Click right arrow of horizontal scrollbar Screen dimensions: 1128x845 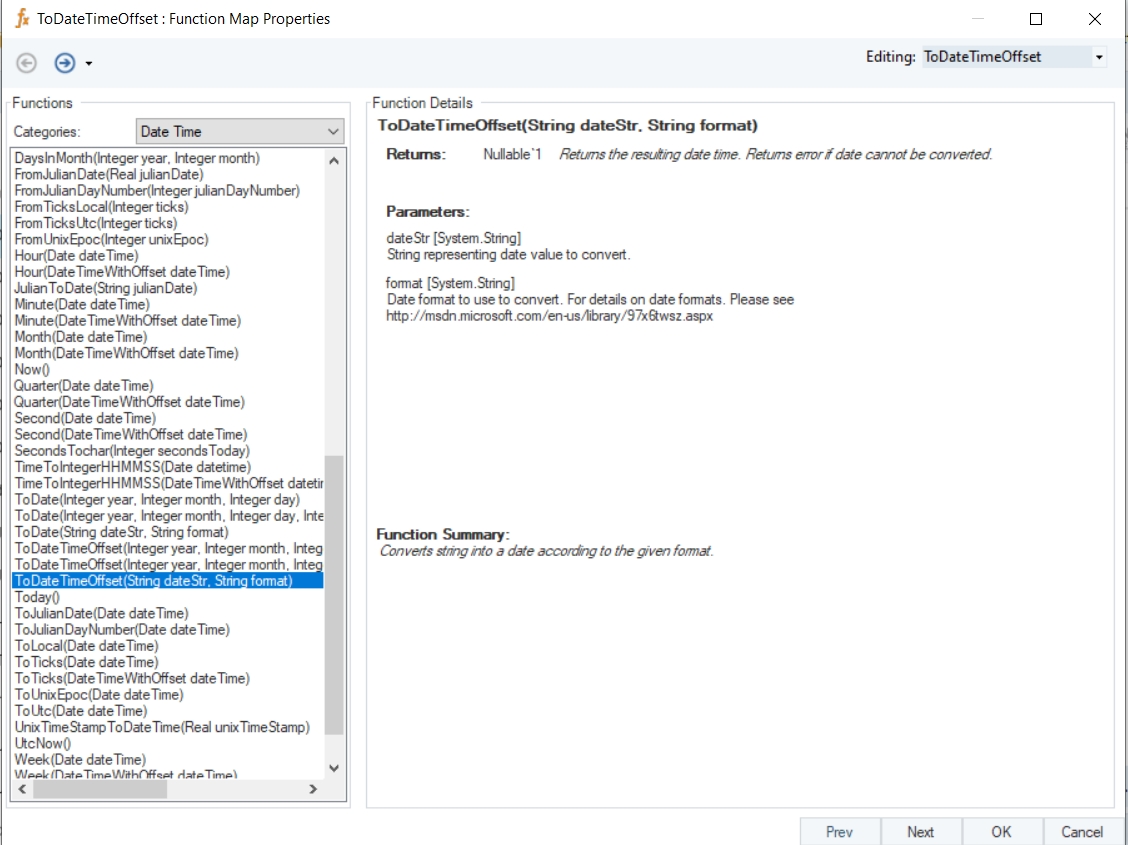pos(312,789)
